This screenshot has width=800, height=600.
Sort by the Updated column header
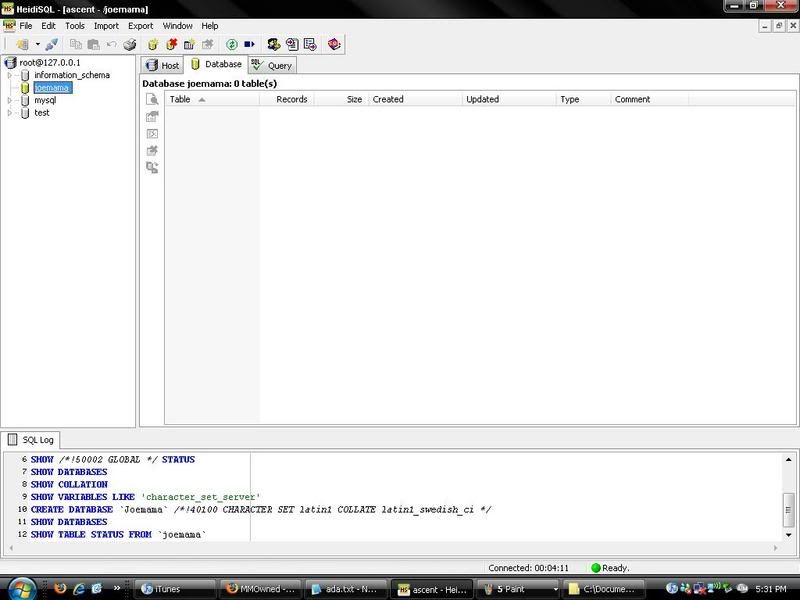pyautogui.click(x=509, y=99)
